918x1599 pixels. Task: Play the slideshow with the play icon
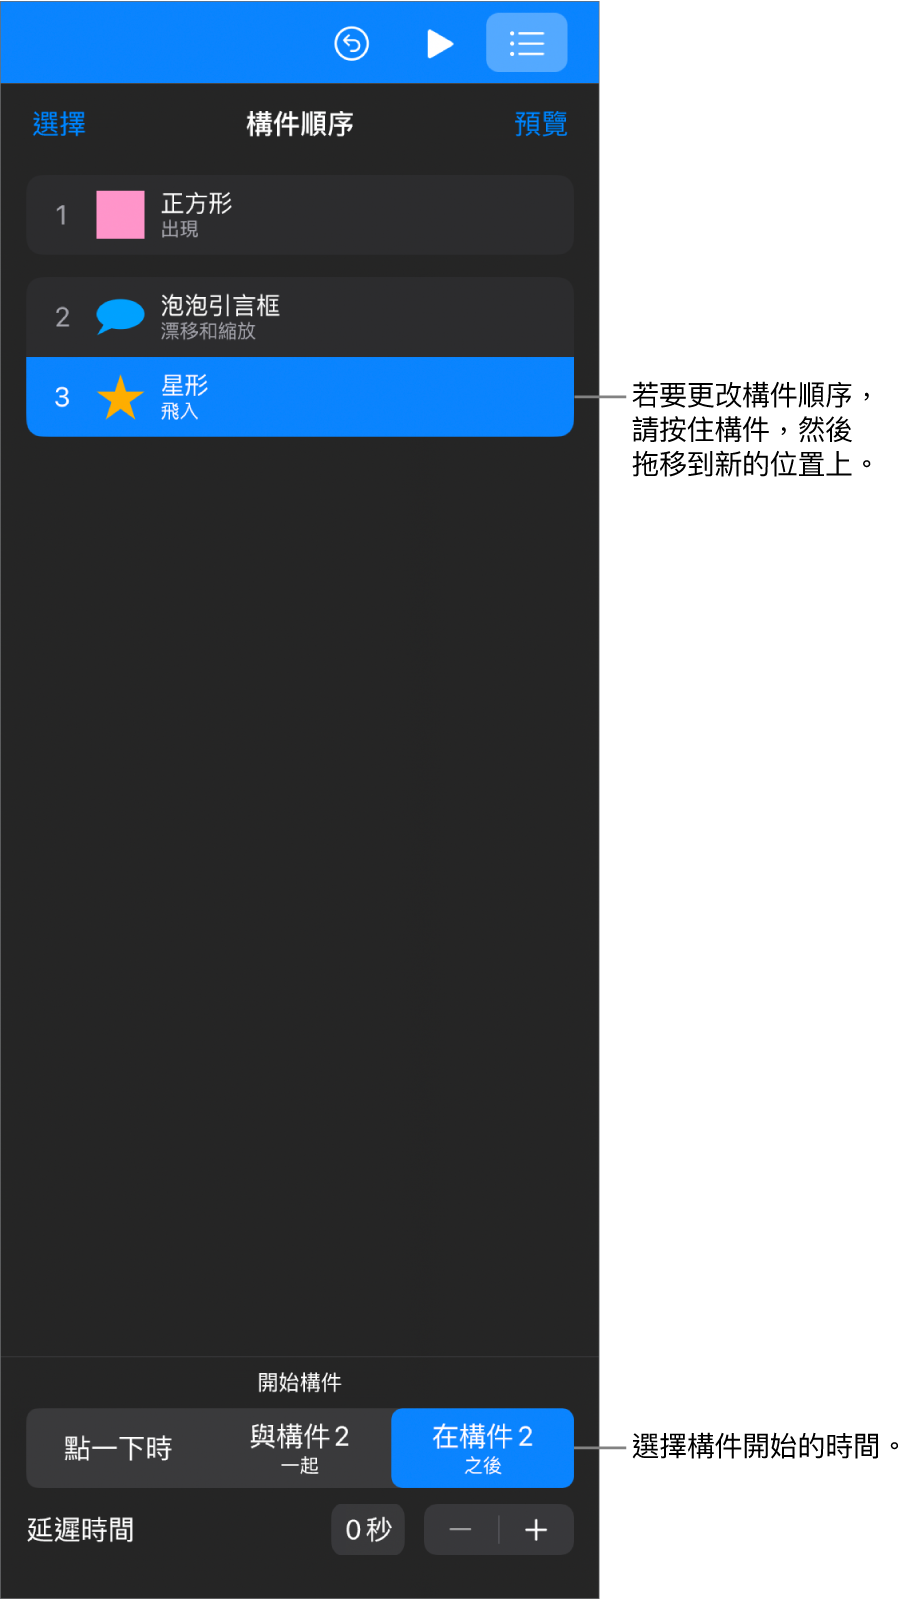pyautogui.click(x=439, y=43)
